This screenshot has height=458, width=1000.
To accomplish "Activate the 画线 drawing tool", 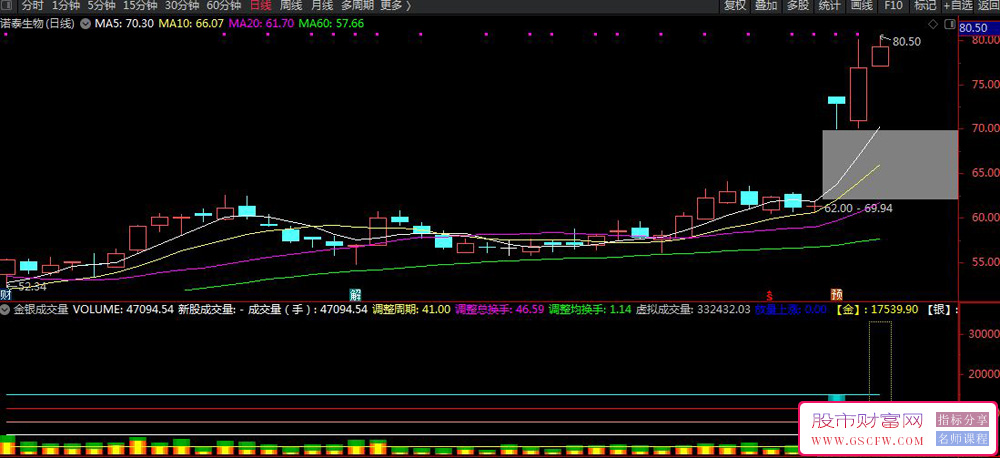I will tap(862, 6).
